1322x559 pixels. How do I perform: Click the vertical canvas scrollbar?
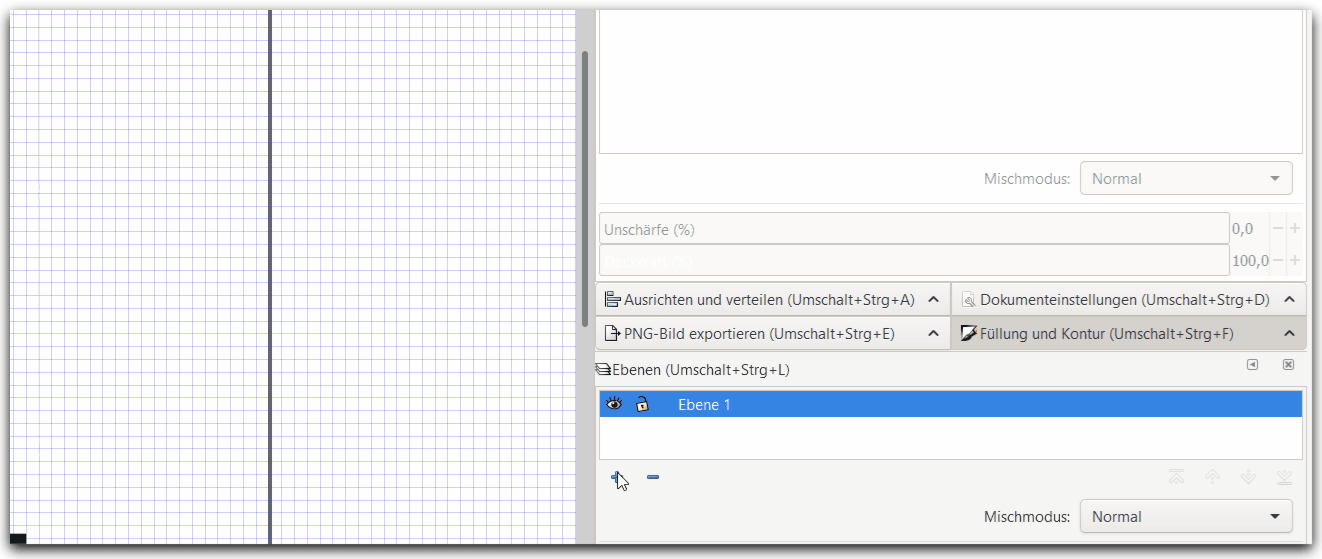[x=585, y=188]
